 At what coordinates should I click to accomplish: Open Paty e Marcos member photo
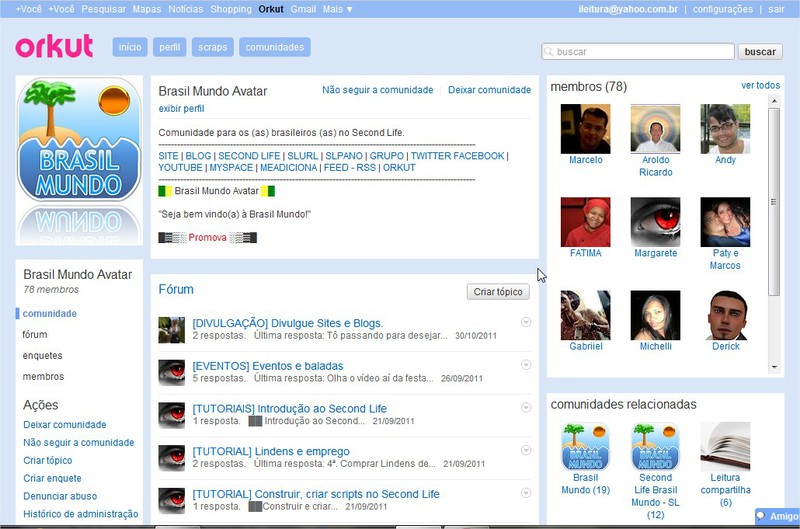[x=725, y=222]
